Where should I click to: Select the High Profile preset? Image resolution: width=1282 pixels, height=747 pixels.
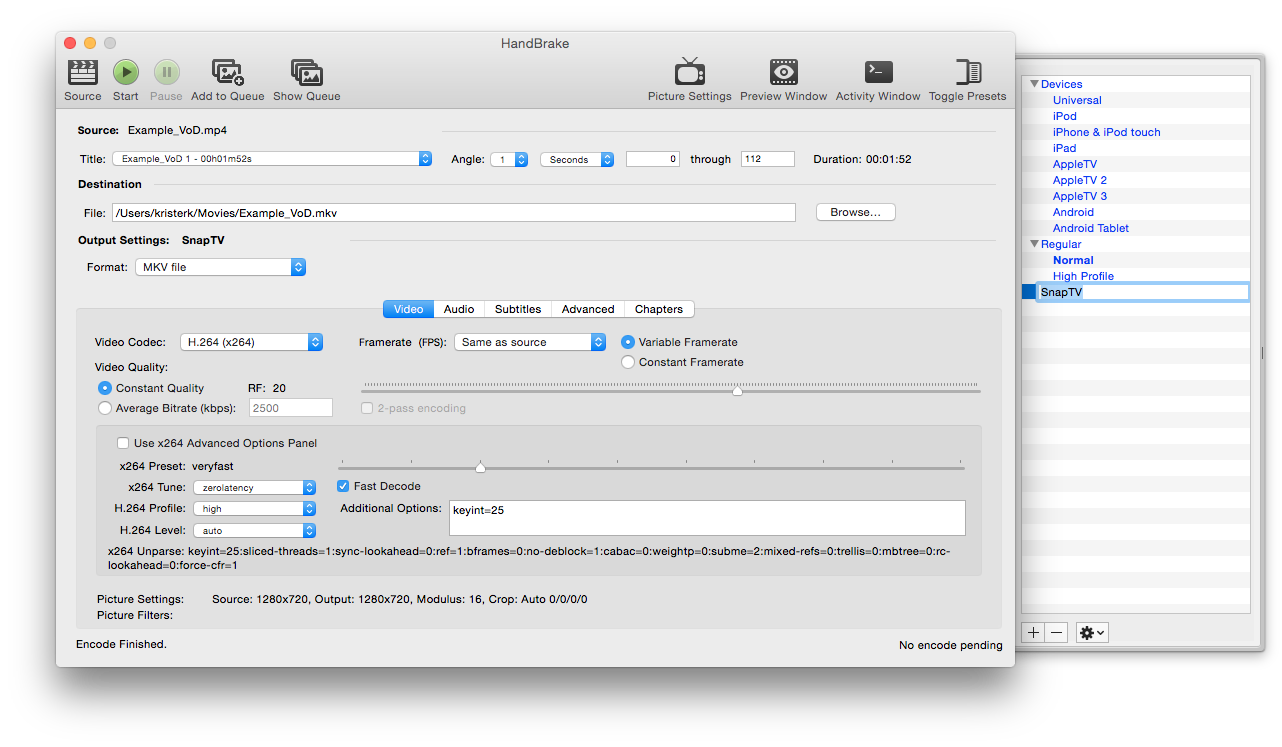[x=1083, y=276]
